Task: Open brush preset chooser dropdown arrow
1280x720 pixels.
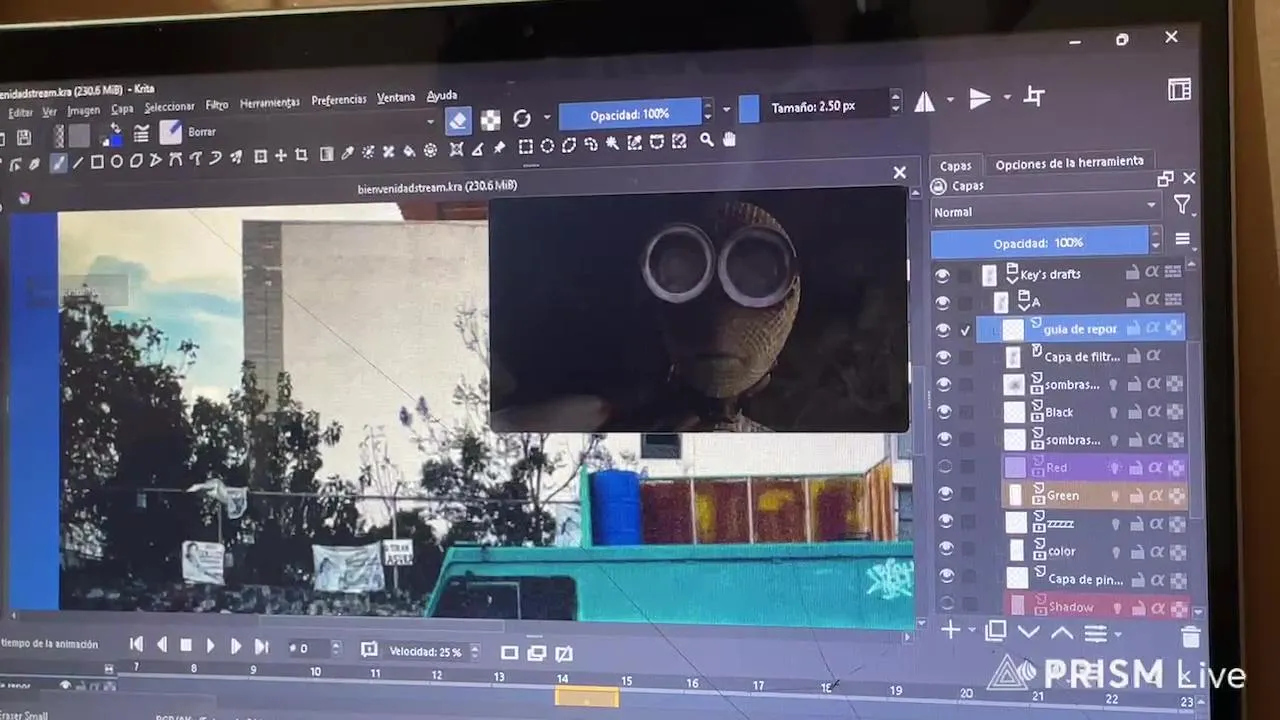Action: [431, 122]
